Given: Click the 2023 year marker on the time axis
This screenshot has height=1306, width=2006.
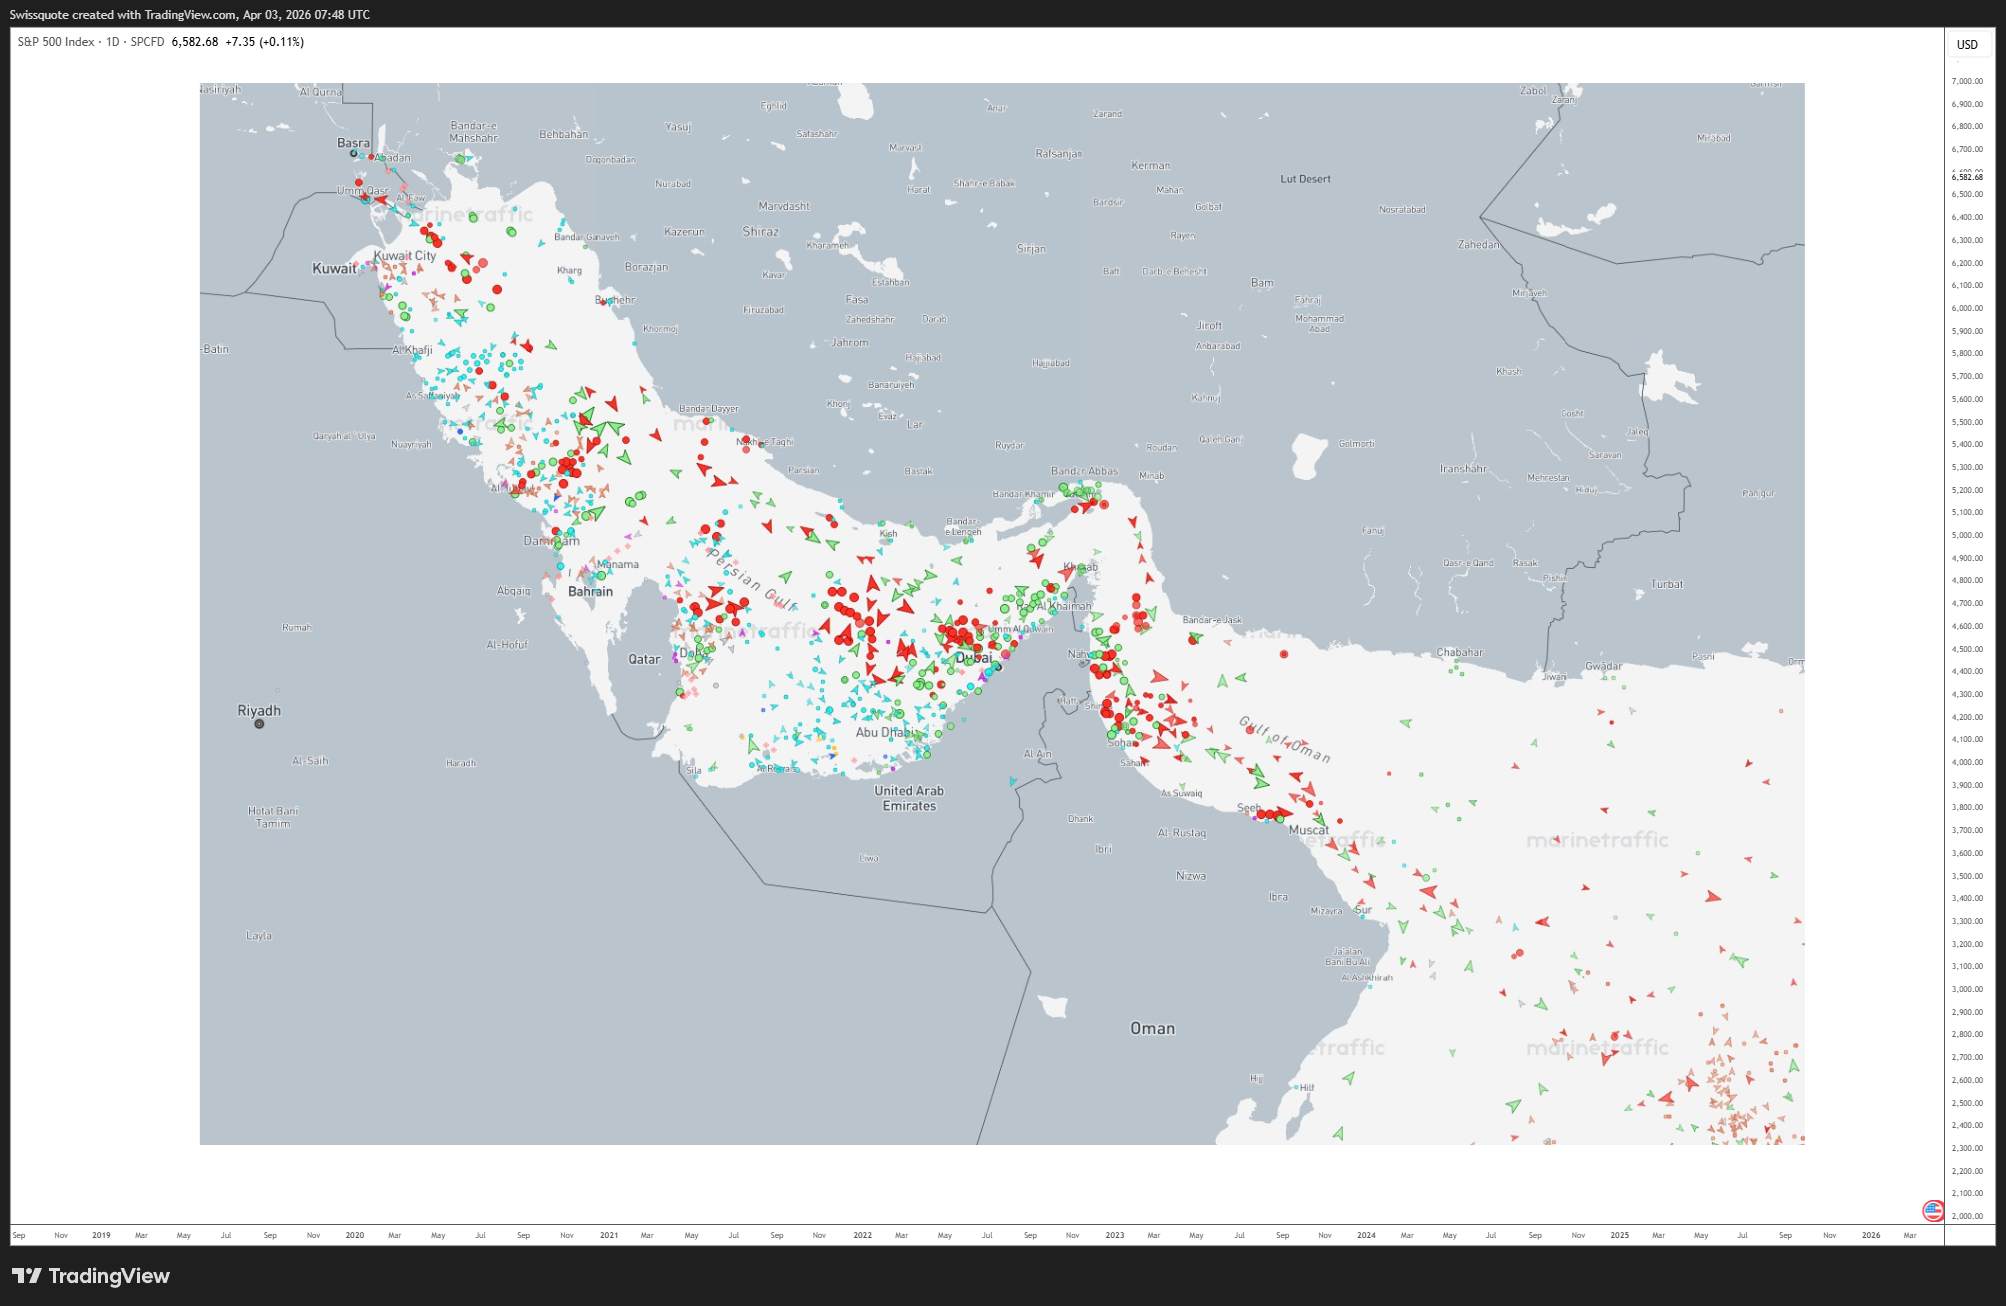Looking at the screenshot, I should [1114, 1235].
